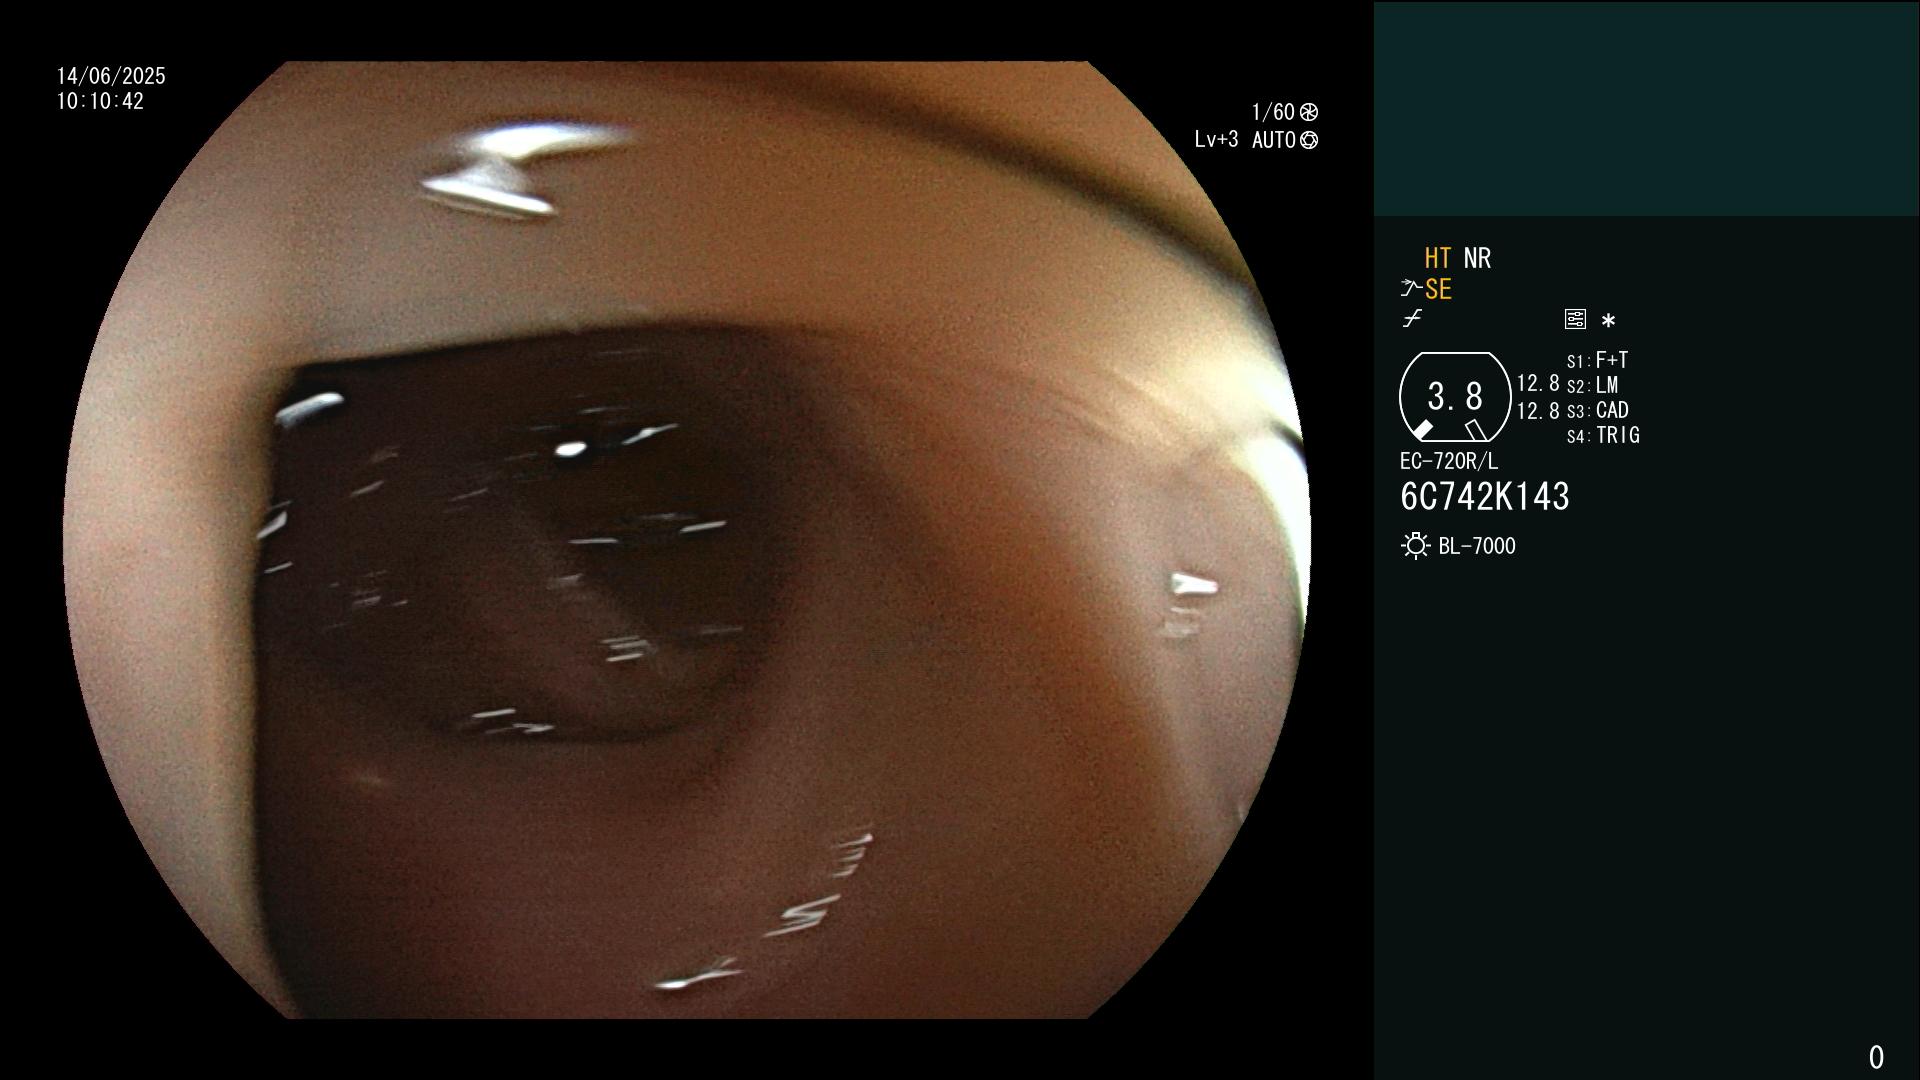Click the S1: F+T switch assignment
The image size is (1920, 1080).
[1597, 360]
